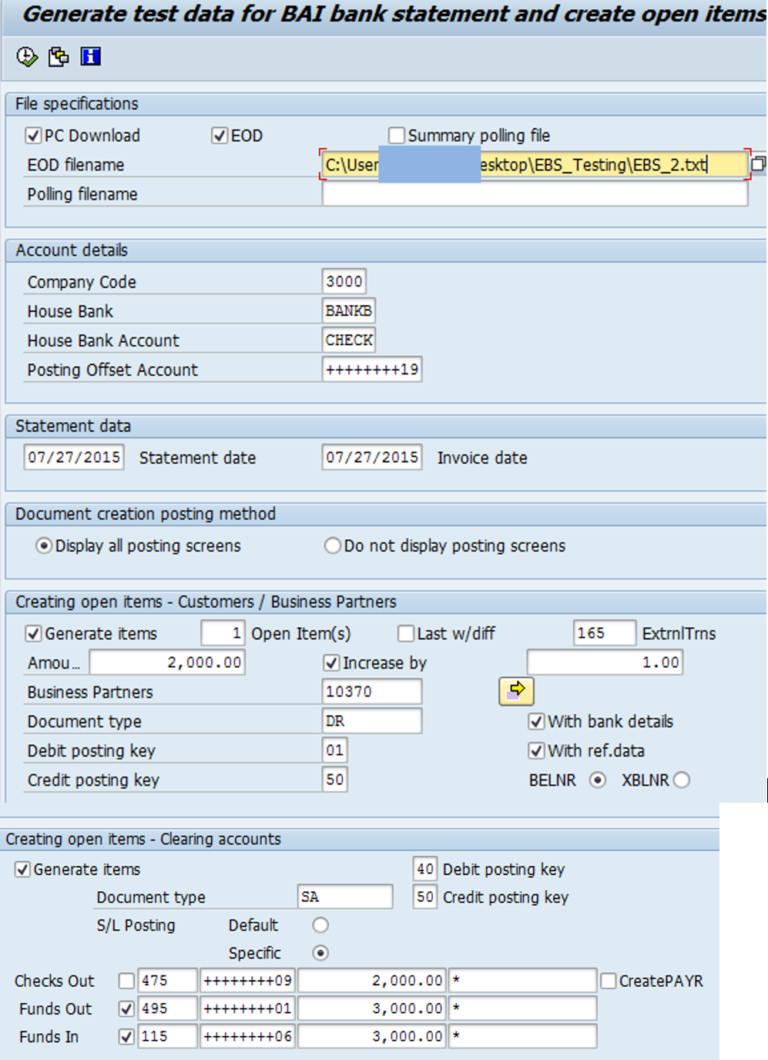Viewport: 768px width, 1060px height.
Task: Open file browse help for EOD filename
Action: (x=758, y=164)
